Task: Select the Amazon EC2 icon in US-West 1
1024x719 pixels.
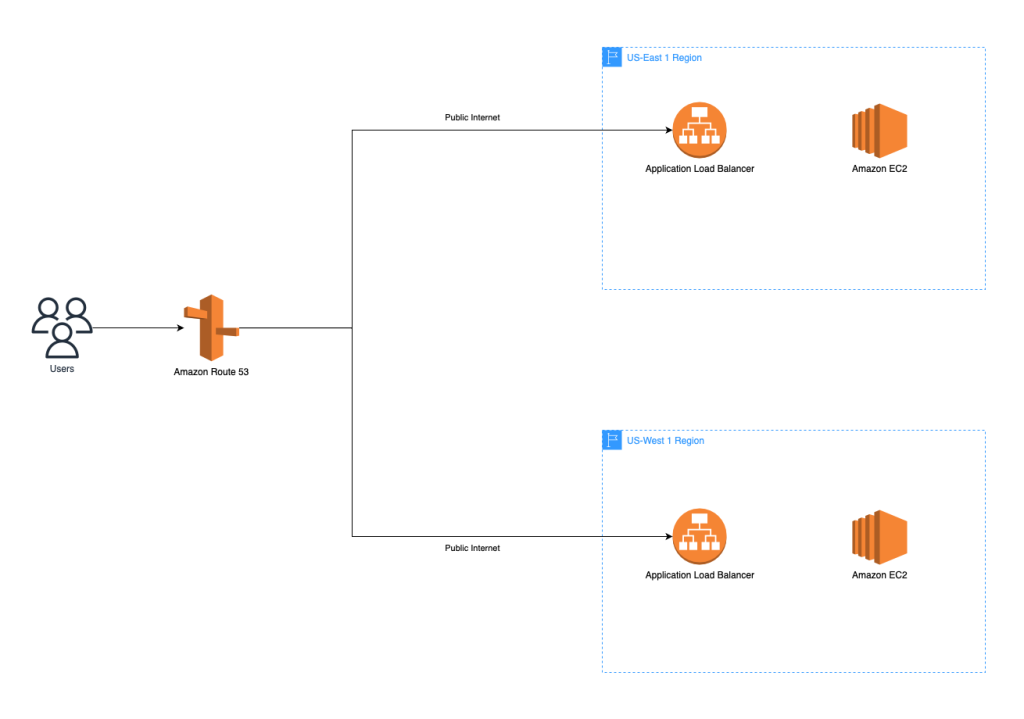Action: click(879, 537)
